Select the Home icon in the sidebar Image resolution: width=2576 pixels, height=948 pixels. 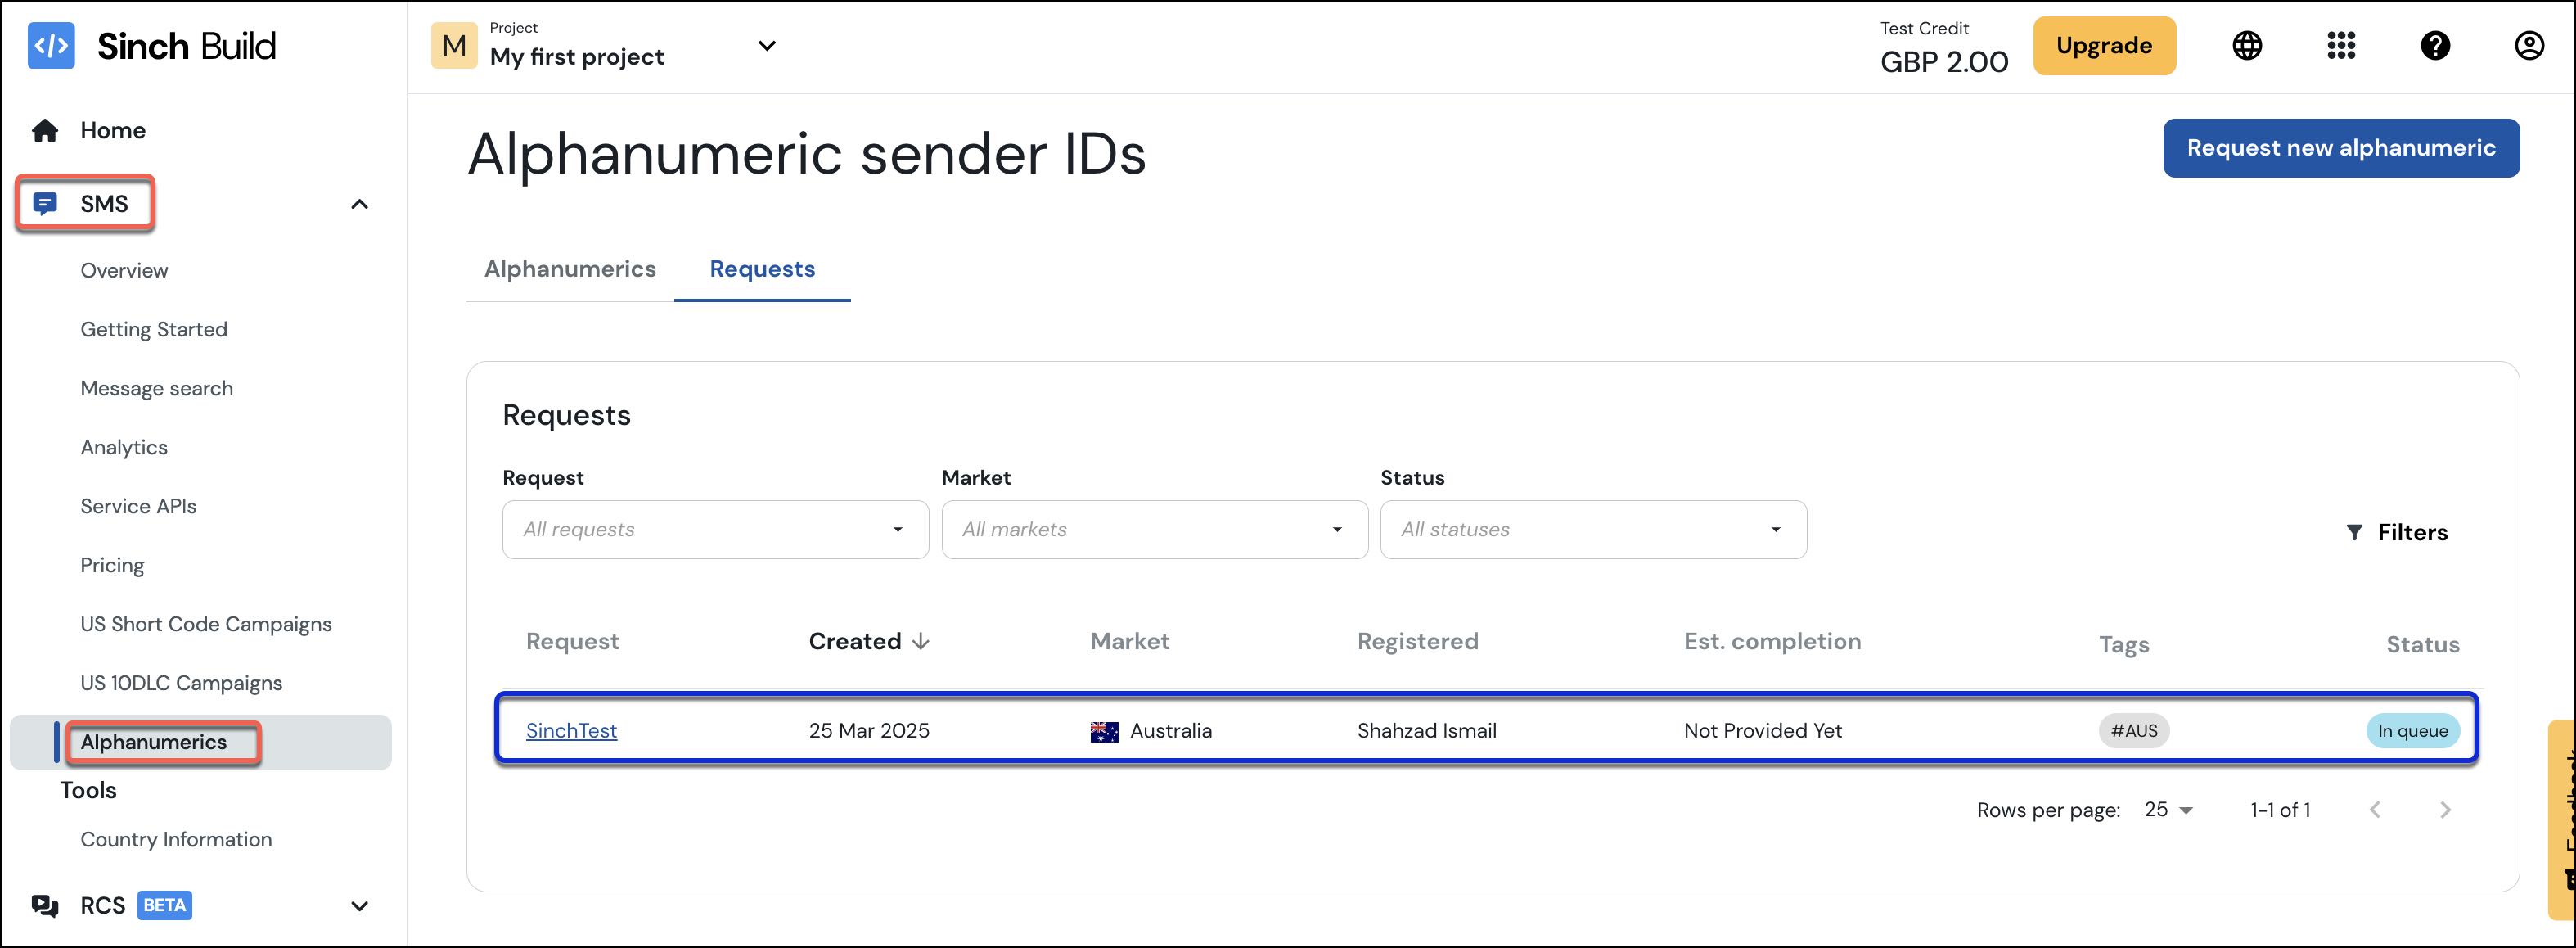(44, 129)
